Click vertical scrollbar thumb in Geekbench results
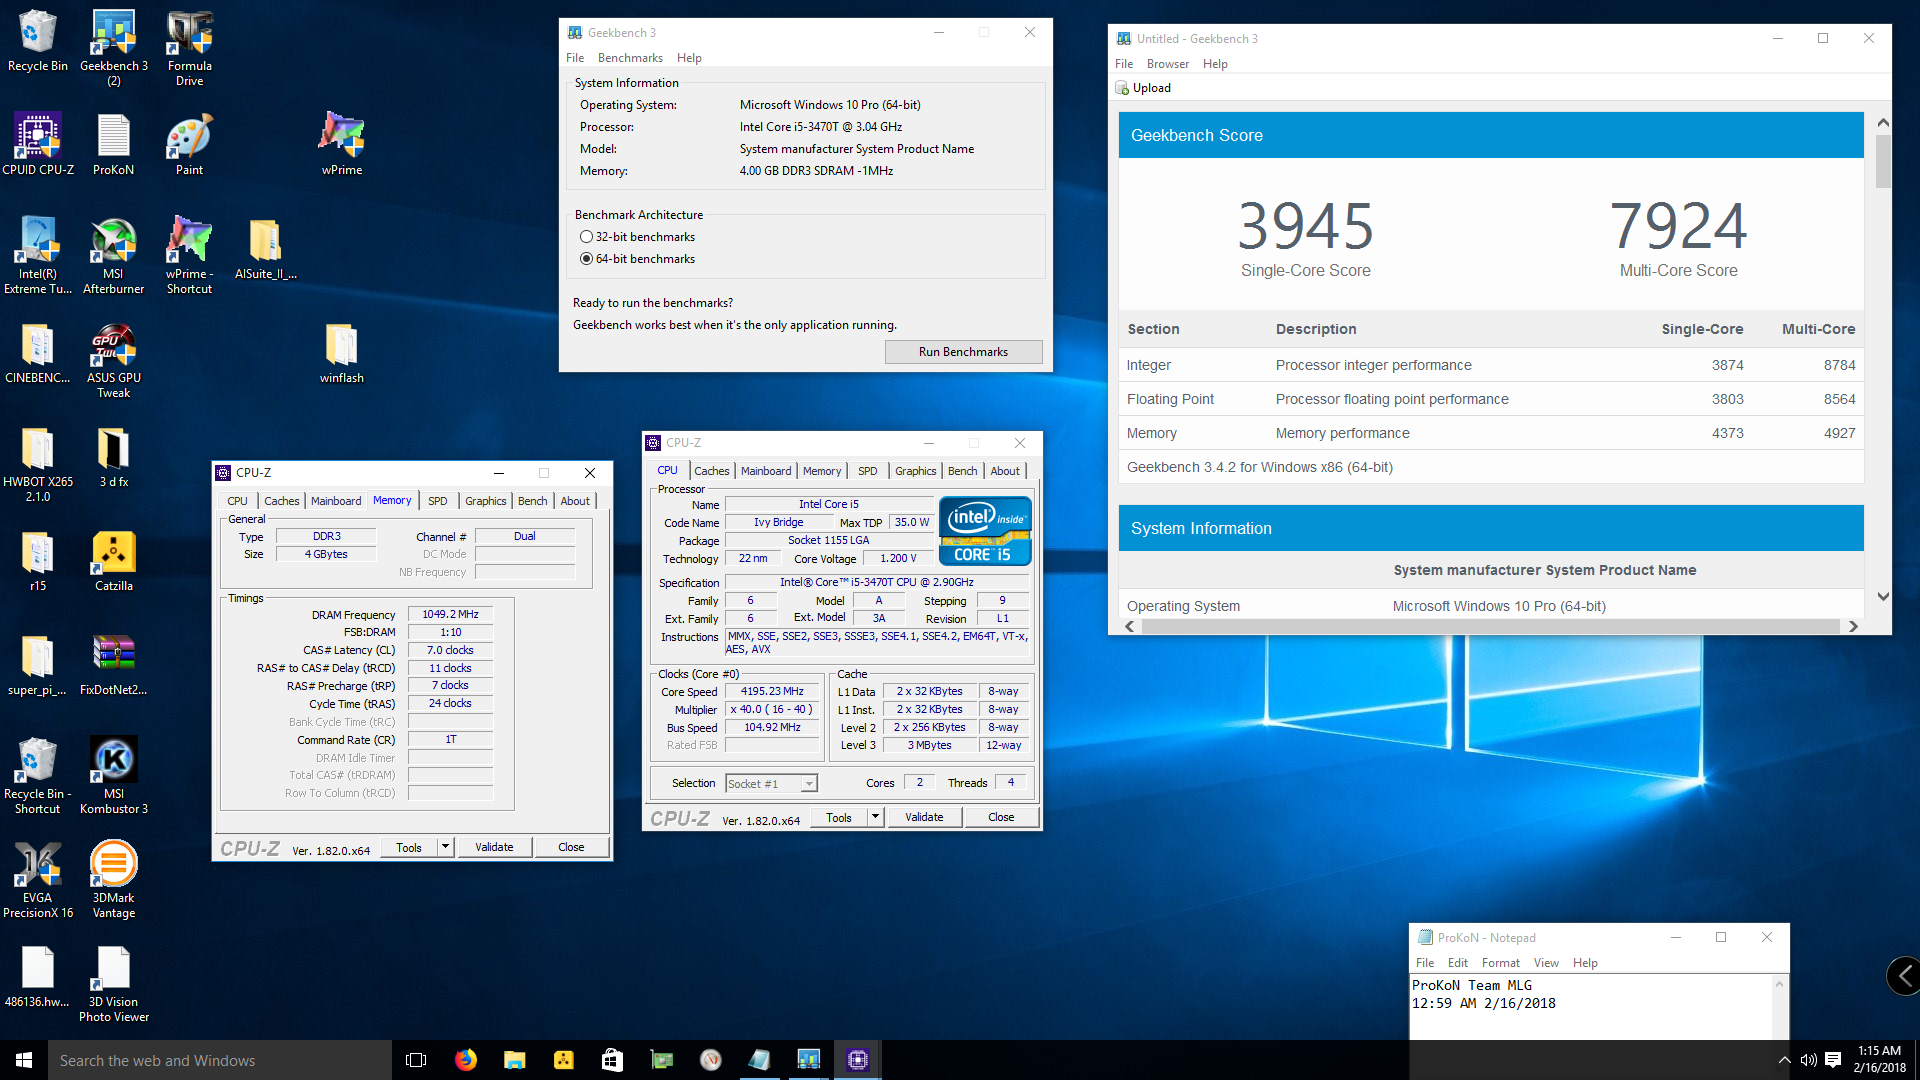The width and height of the screenshot is (1920, 1080). tap(1883, 161)
